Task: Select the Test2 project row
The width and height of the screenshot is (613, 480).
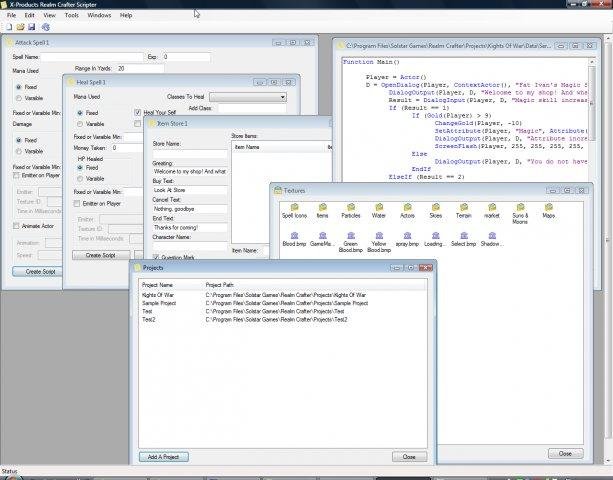Action: coord(282,320)
